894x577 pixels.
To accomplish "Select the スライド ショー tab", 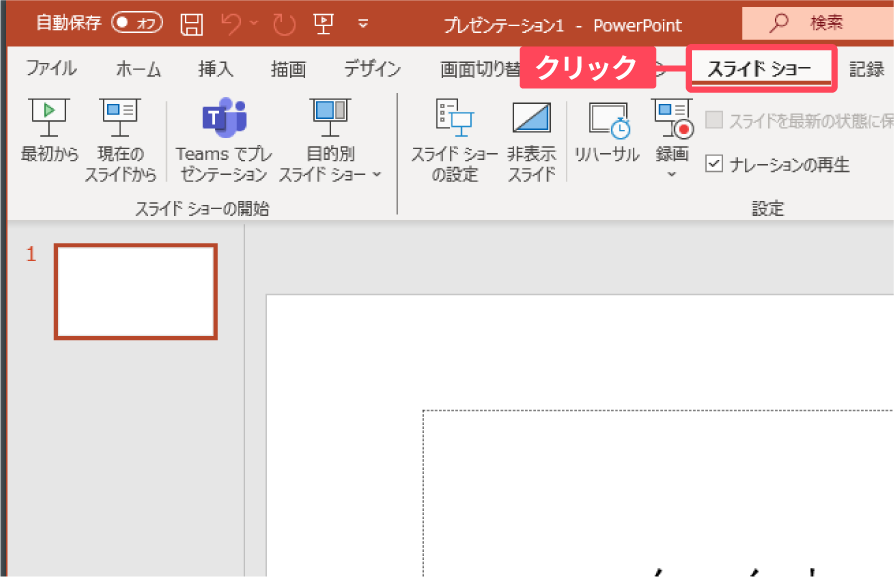I will [760, 69].
